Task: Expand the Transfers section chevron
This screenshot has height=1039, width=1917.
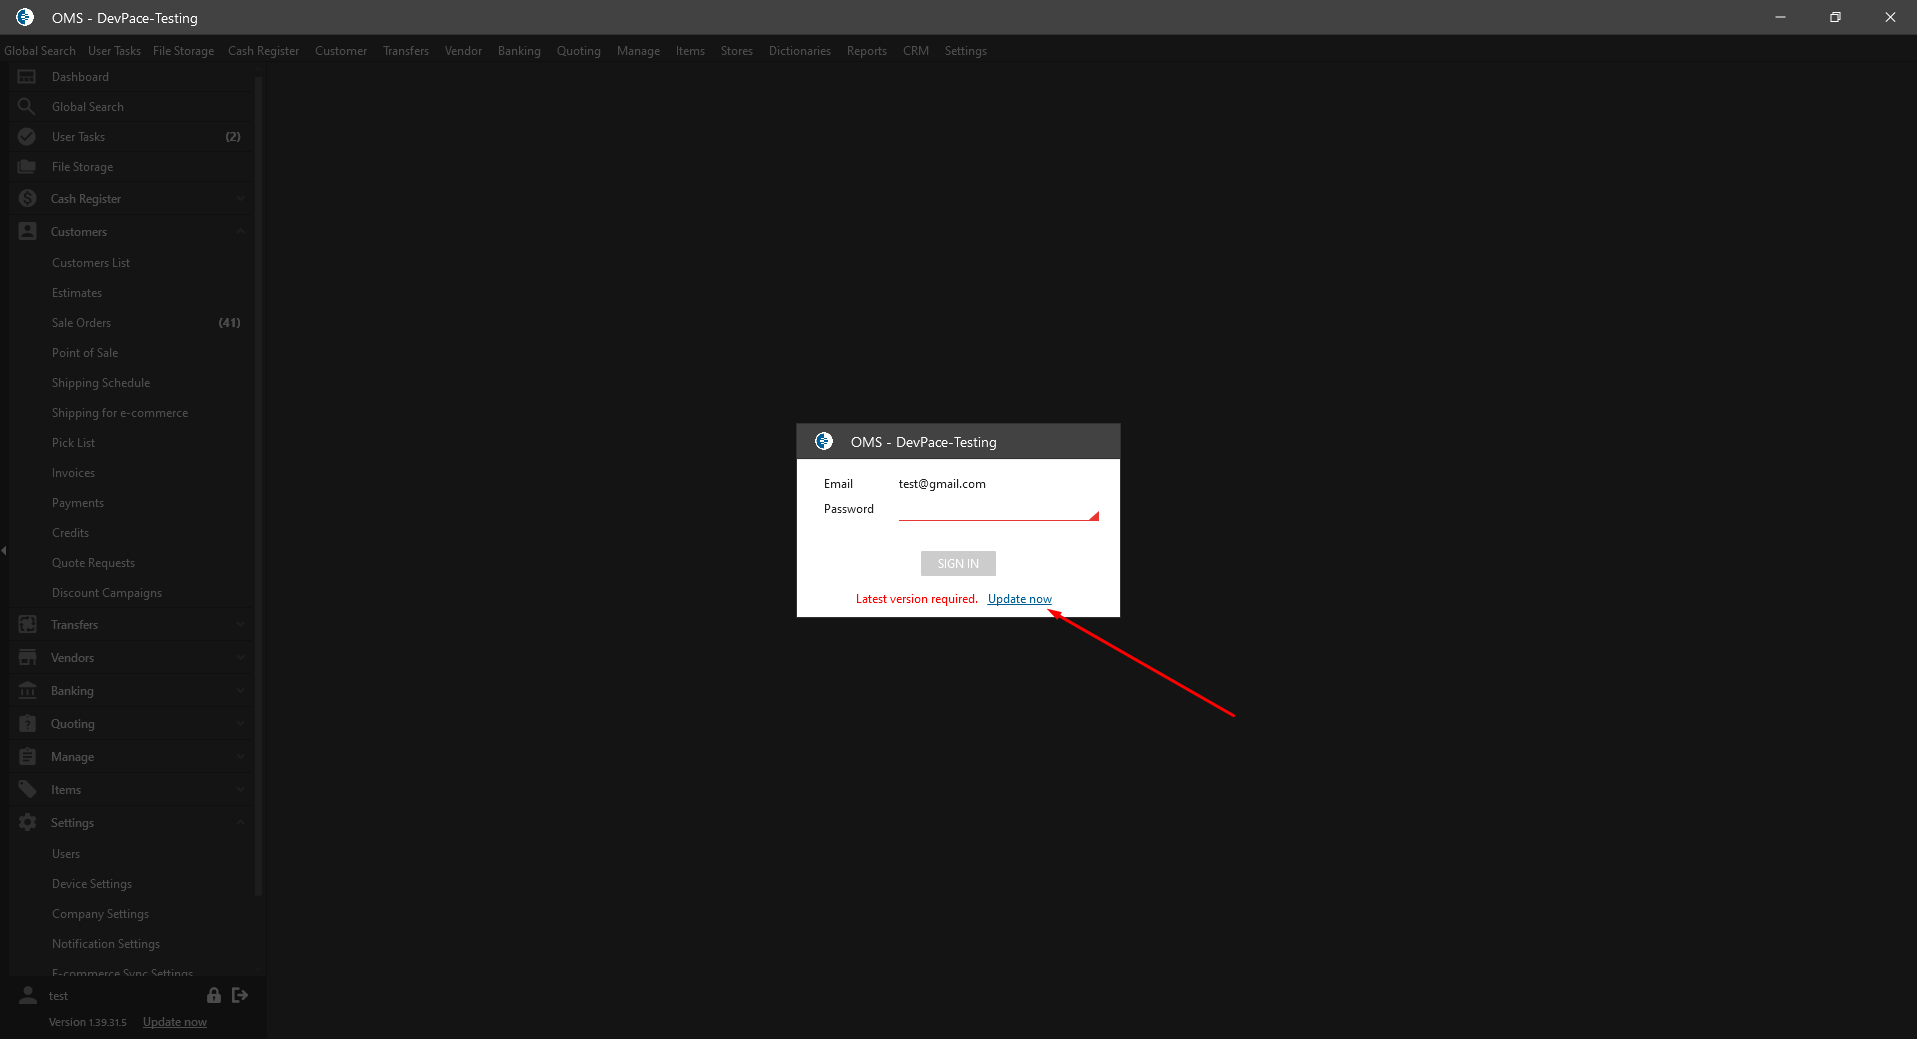Action: tap(241, 625)
